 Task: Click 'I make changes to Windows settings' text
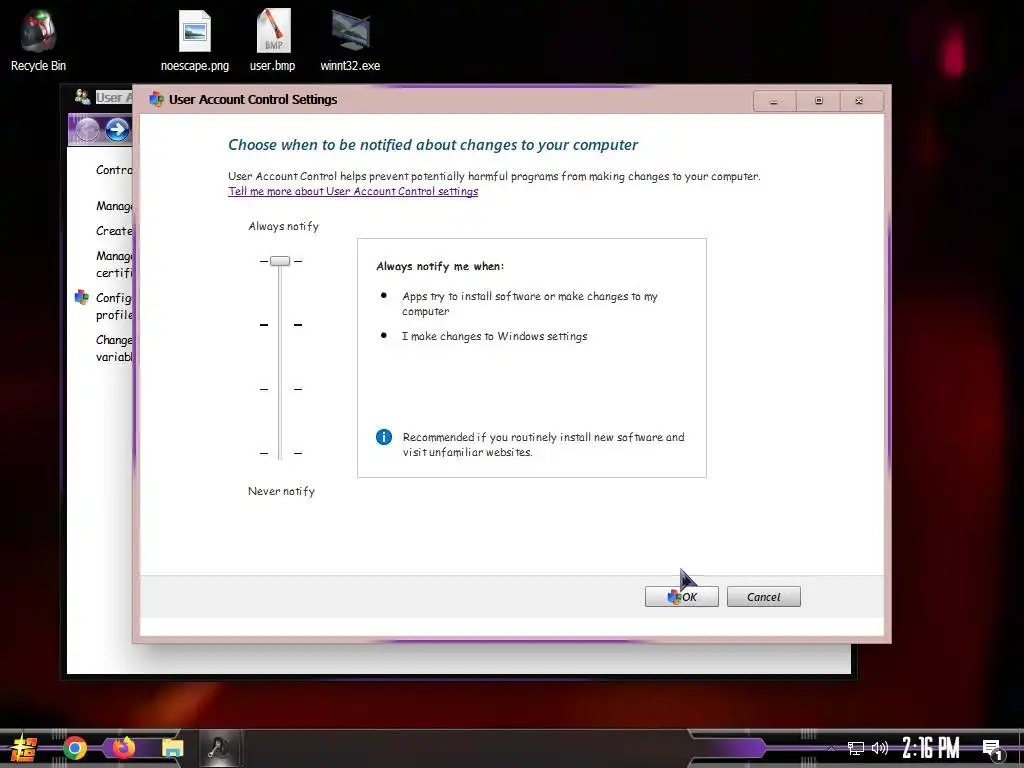pos(494,336)
